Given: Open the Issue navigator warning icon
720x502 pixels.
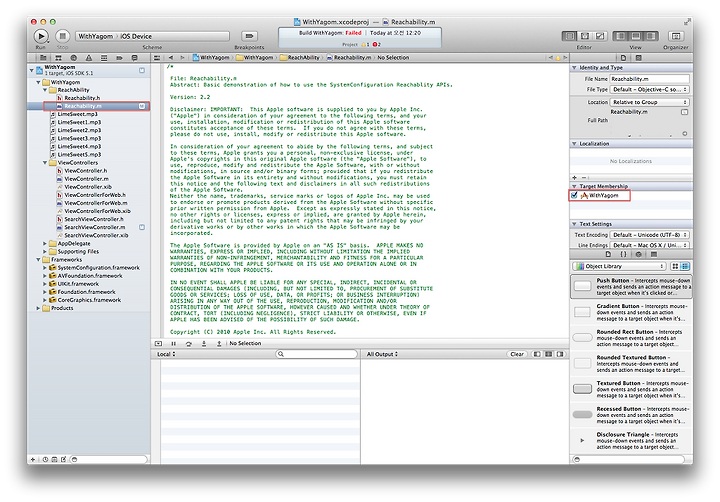Looking at the screenshot, I should click(89, 58).
